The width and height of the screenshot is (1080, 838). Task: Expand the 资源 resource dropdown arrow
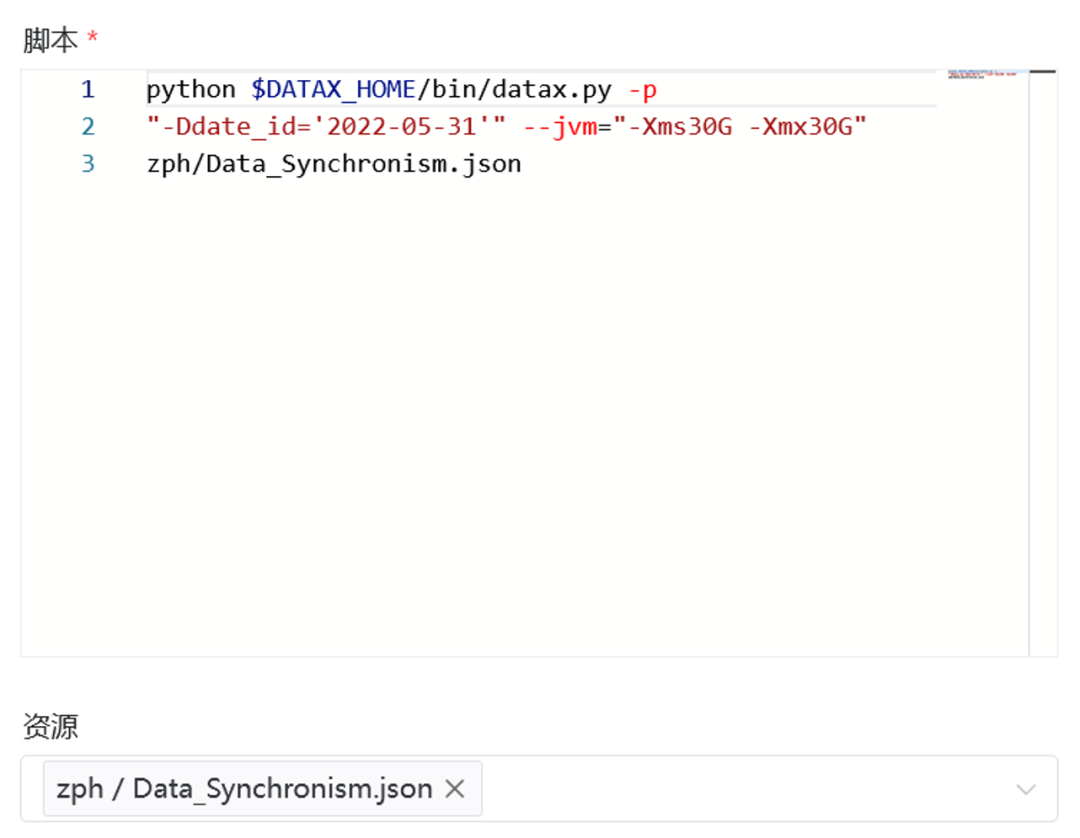[x=1026, y=789]
